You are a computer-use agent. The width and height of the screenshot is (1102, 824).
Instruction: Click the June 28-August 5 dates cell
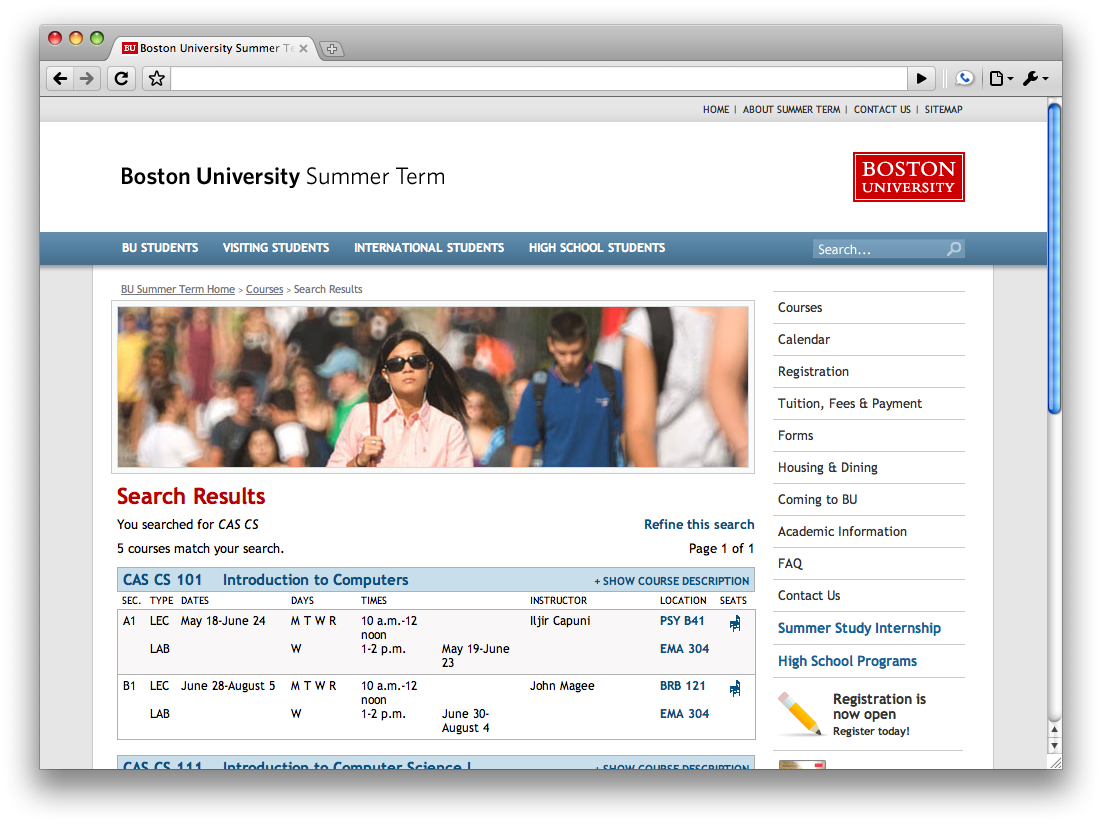(228, 685)
